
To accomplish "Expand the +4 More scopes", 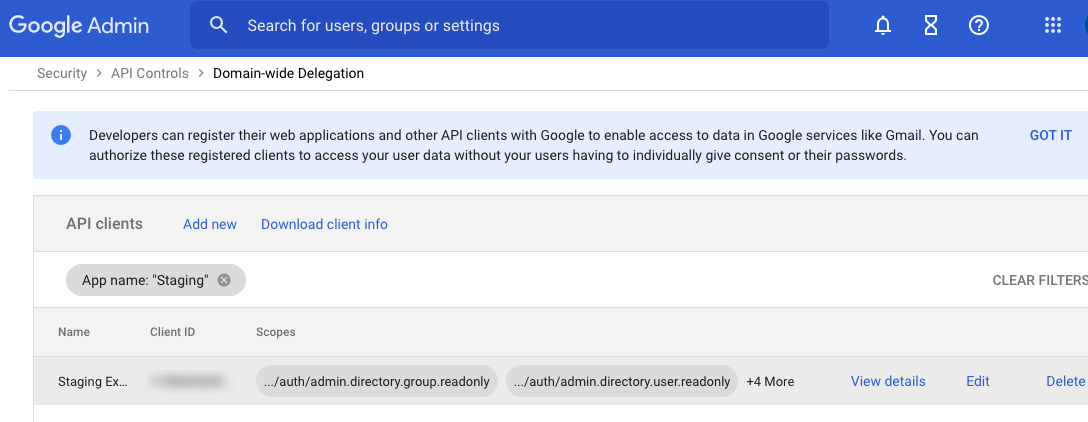I will coord(770,381).
